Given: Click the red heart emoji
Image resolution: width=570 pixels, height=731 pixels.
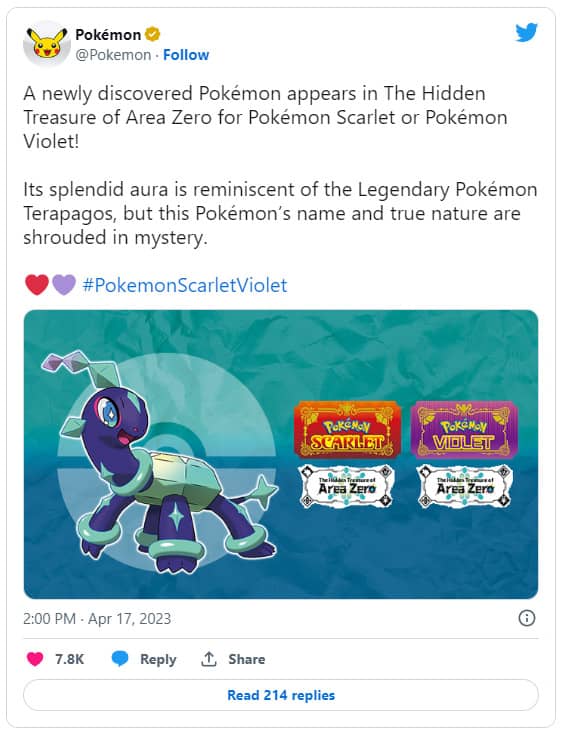Looking at the screenshot, I should pyautogui.click(x=36, y=285).
